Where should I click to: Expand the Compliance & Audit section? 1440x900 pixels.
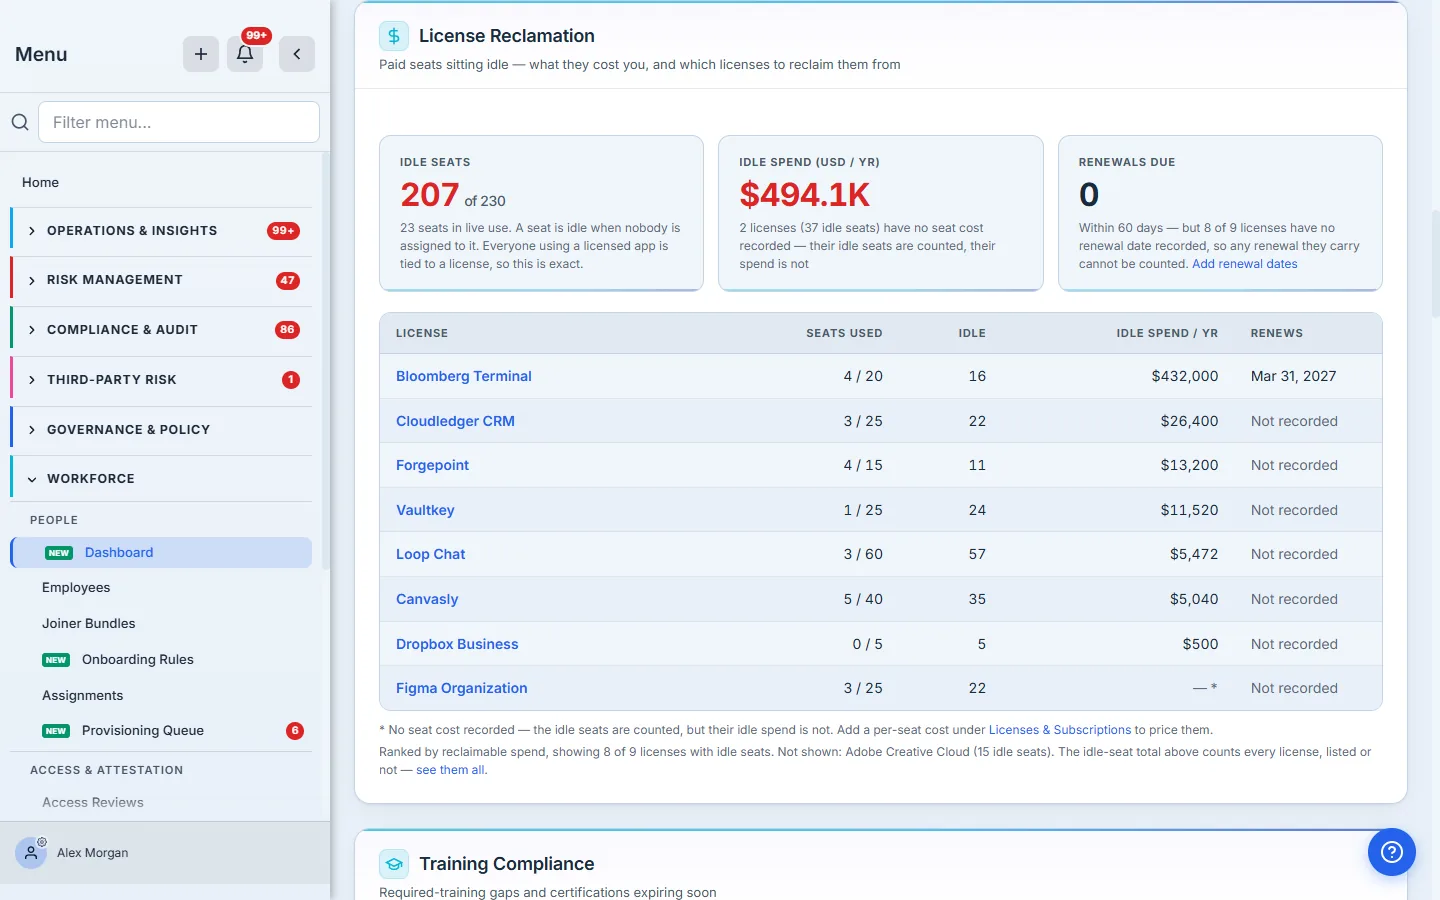coord(162,330)
